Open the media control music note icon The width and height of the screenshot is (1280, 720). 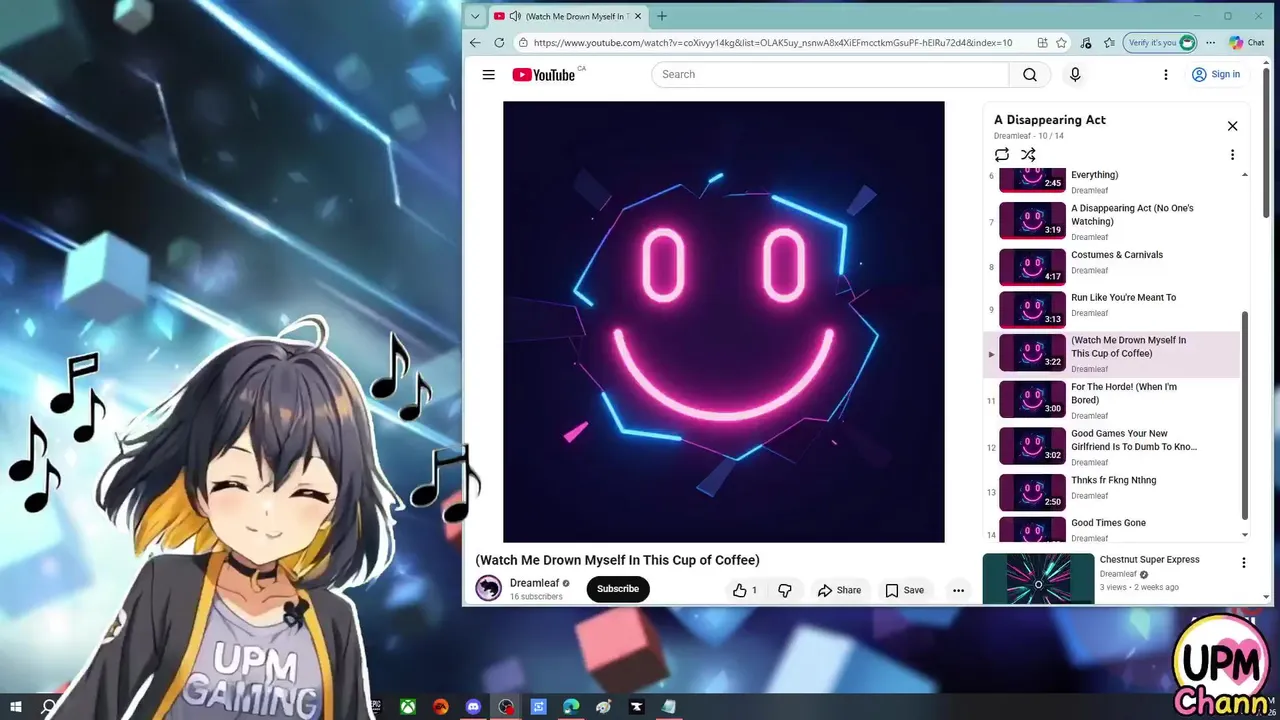(1086, 43)
